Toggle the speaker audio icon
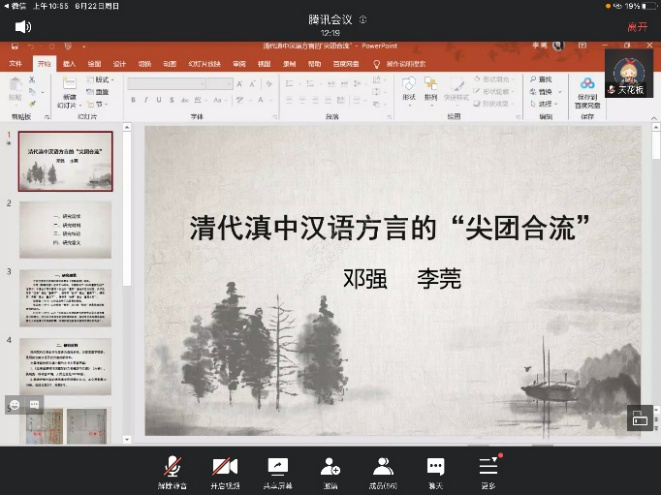This screenshot has width=661, height=495. click(x=23, y=27)
